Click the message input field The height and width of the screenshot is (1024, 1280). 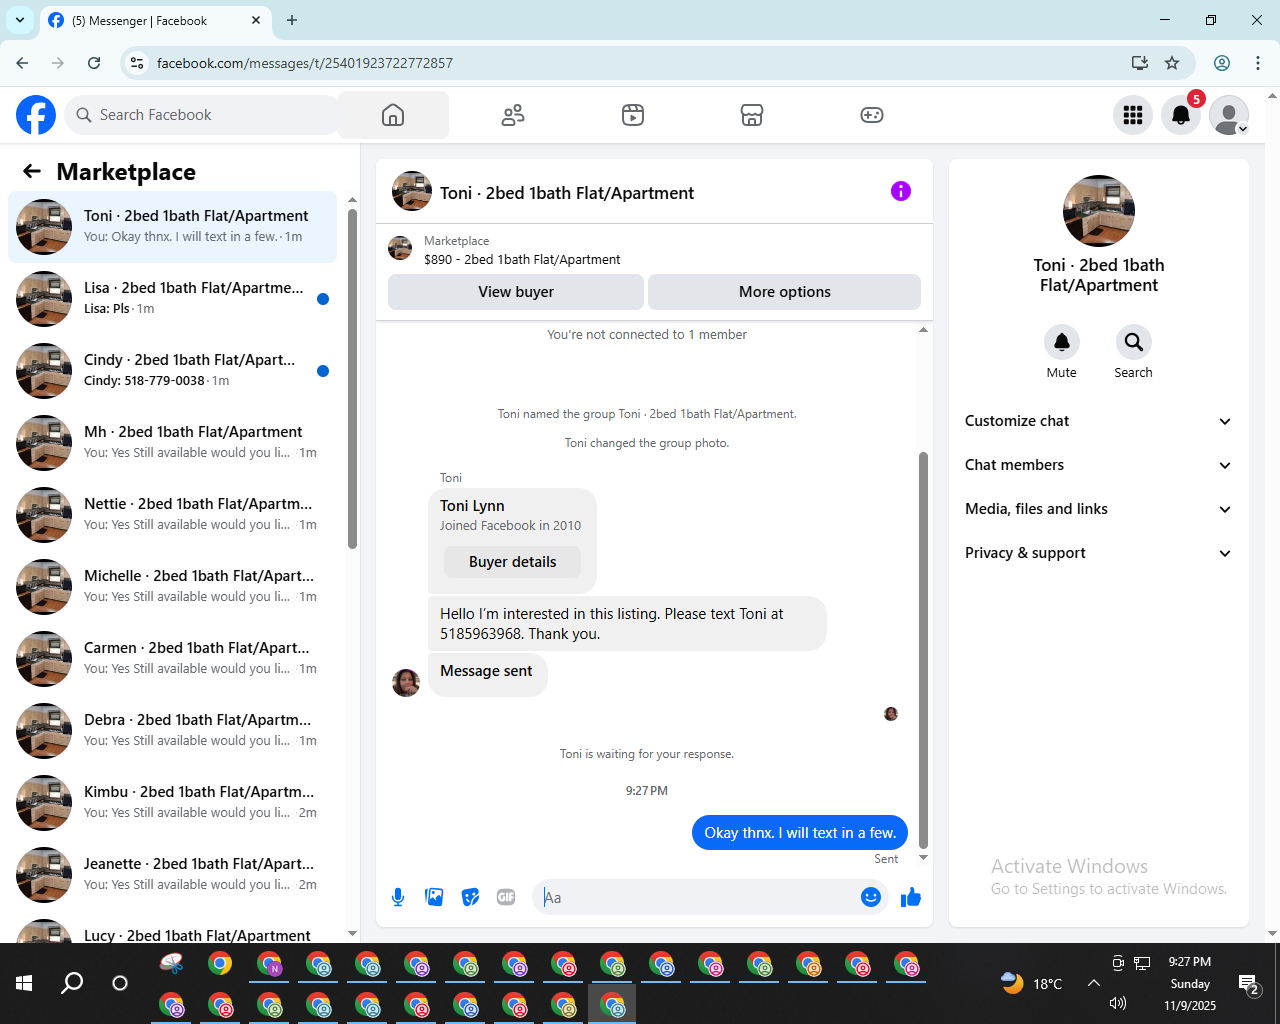click(x=698, y=897)
